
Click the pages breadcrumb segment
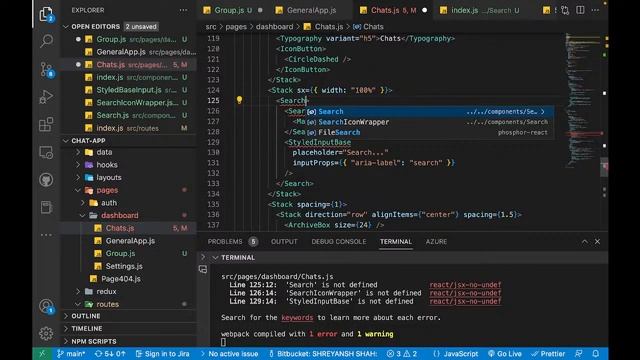point(236,27)
